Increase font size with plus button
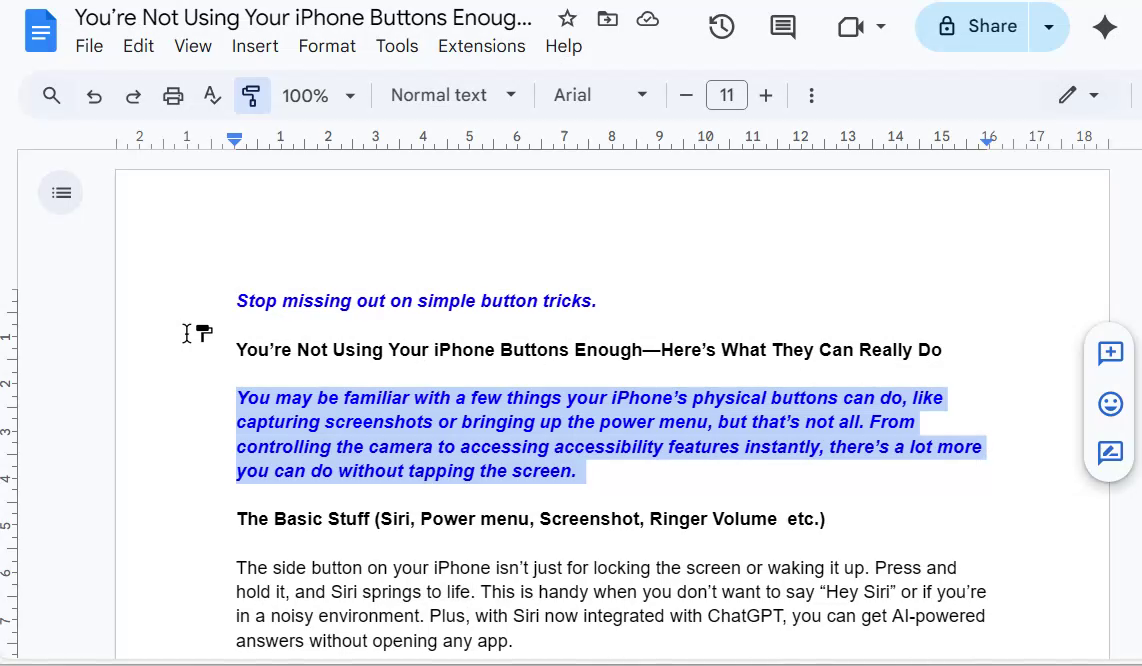Screen dimensions: 1142x666 click(x=766, y=96)
